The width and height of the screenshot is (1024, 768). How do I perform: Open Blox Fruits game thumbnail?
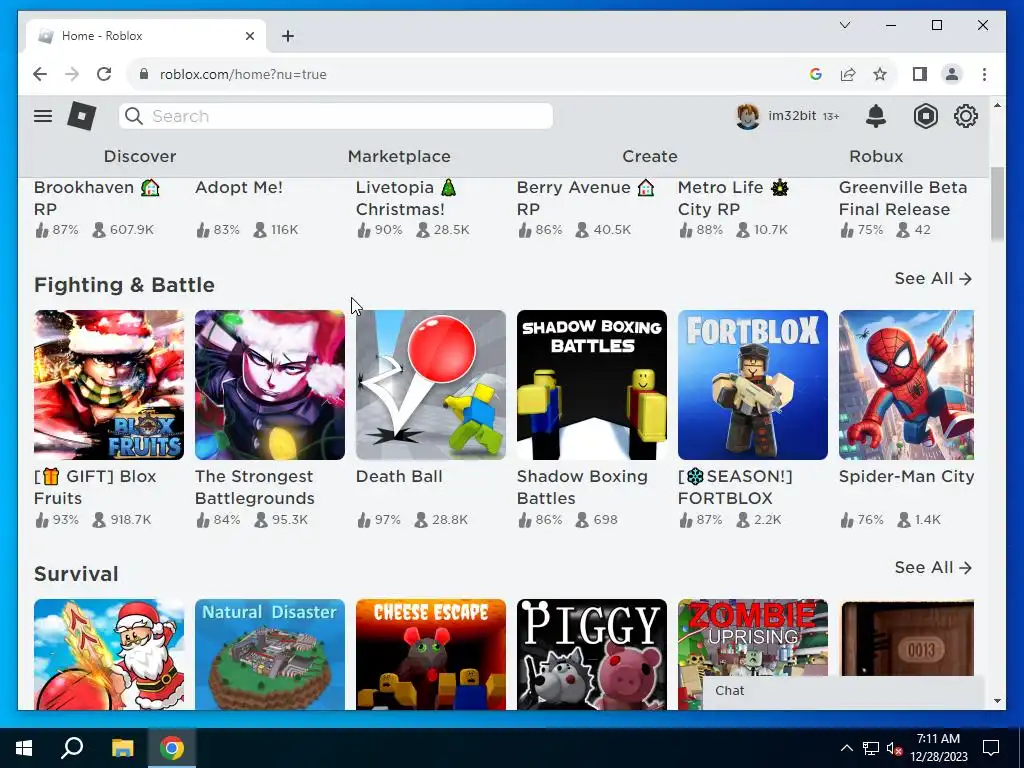coord(109,385)
